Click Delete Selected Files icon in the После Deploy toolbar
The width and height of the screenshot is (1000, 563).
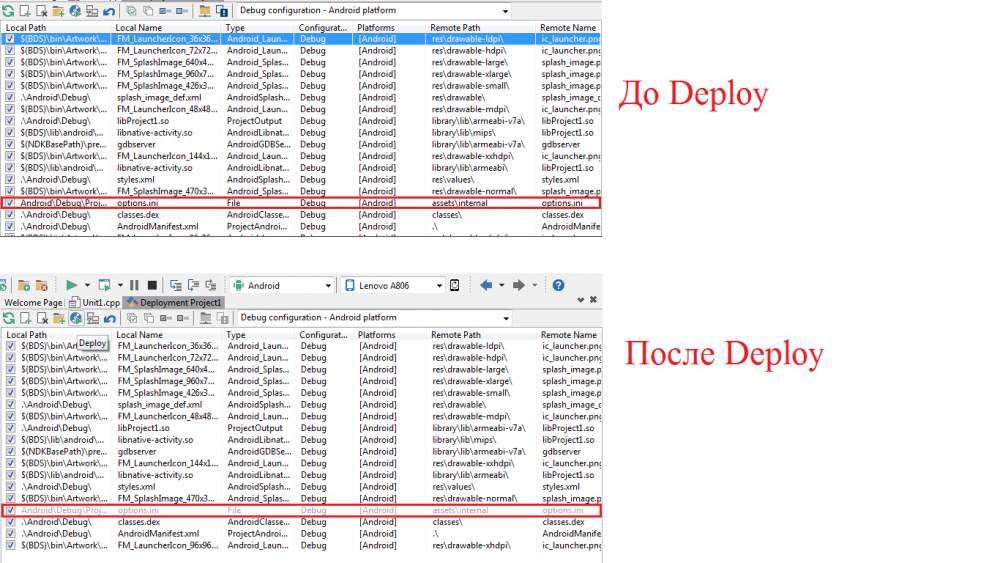click(42, 318)
